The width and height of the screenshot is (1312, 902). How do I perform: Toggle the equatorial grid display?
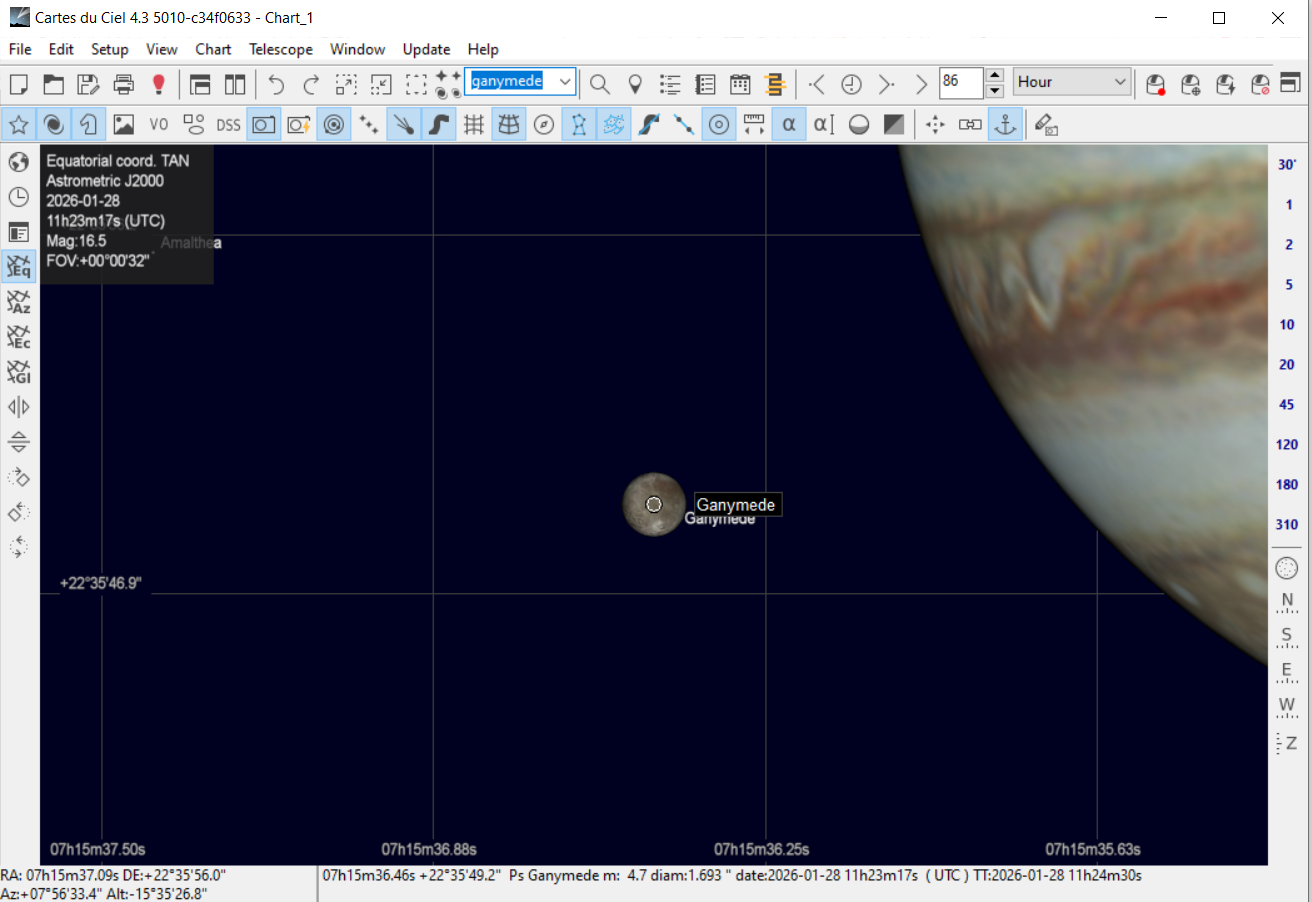point(509,124)
